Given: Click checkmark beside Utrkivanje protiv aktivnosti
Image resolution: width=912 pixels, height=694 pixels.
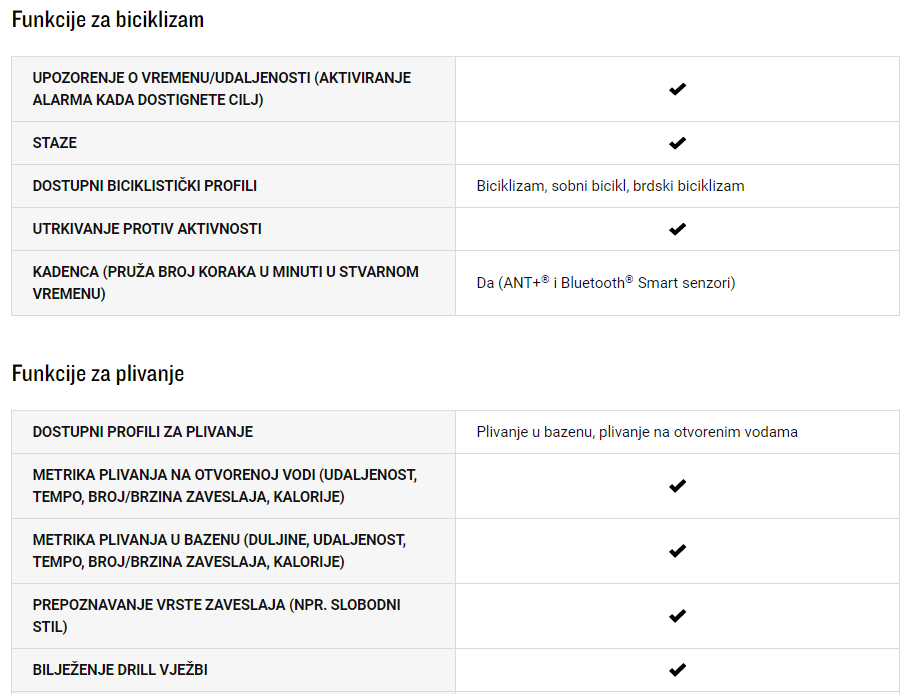Looking at the screenshot, I should (677, 229).
